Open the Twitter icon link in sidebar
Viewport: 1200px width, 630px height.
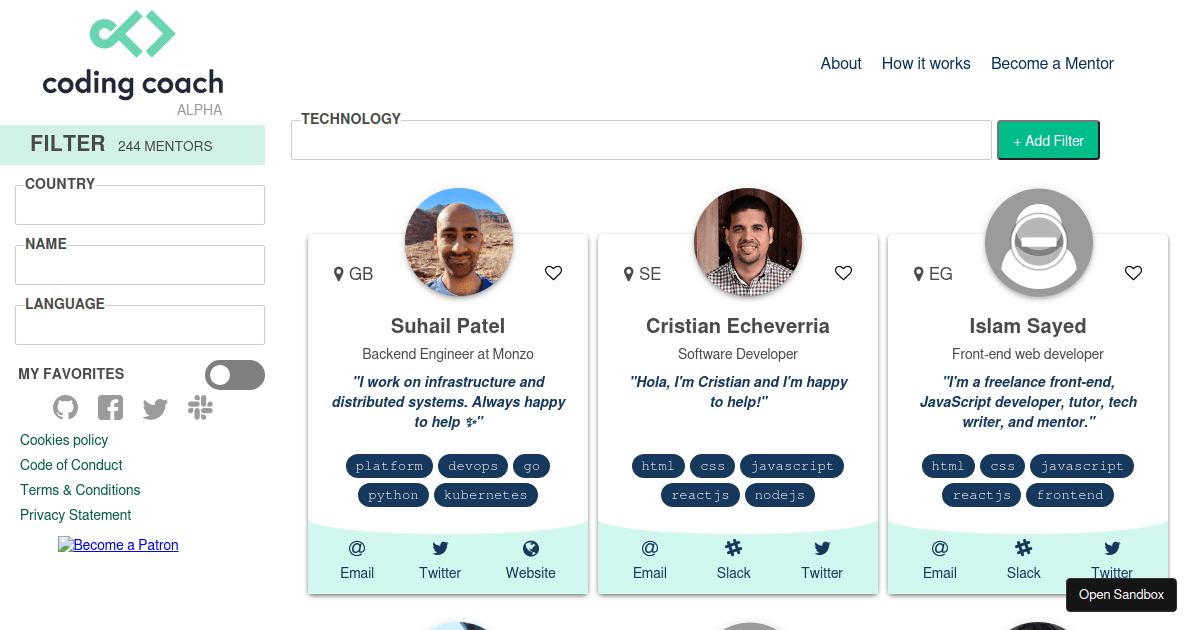155,408
